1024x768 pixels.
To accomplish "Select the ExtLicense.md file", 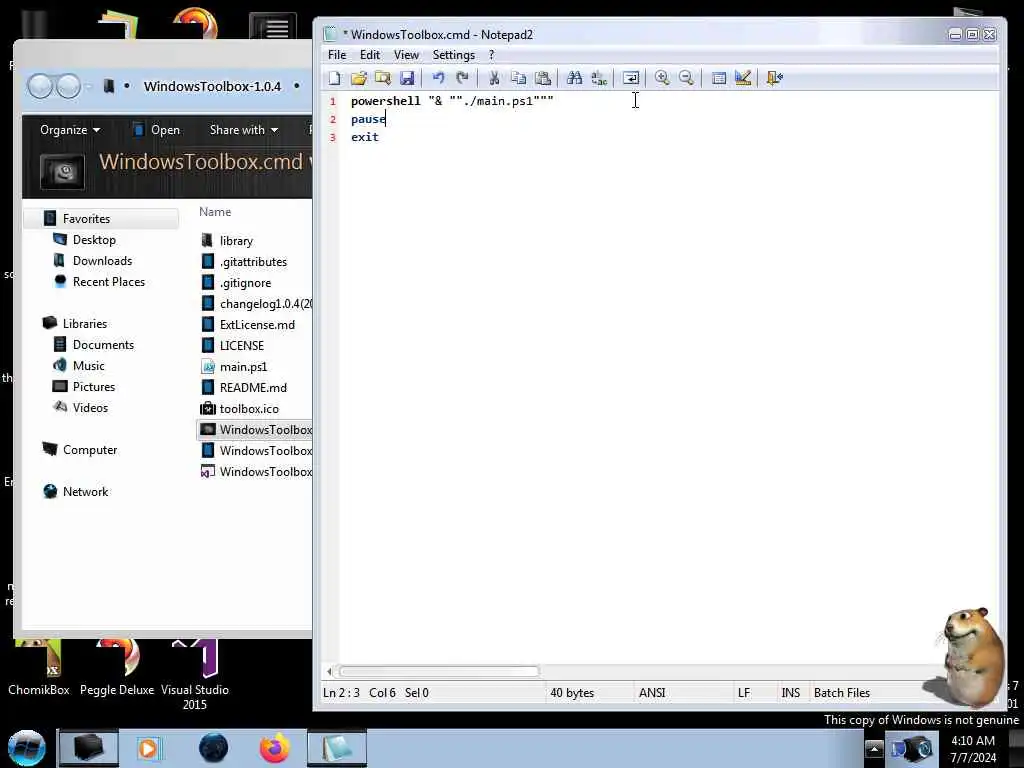I will pos(257,325).
